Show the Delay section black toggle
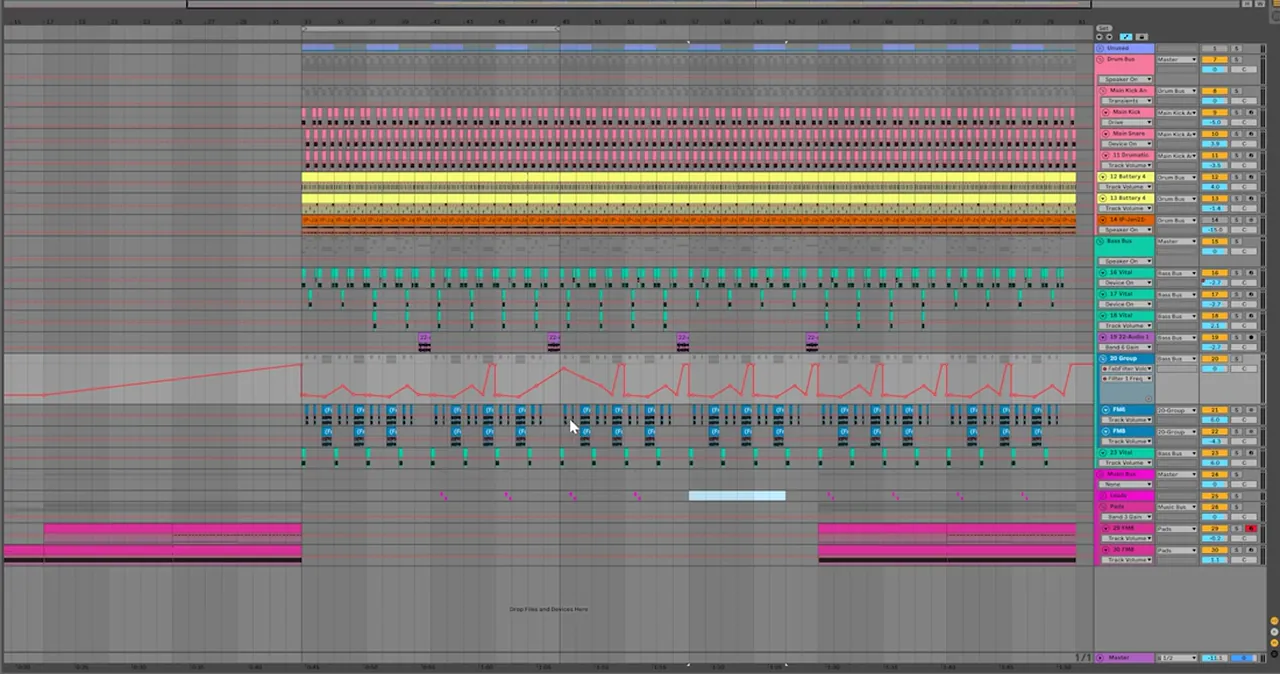Screen dimensions: 1280x674 point(1274,654)
